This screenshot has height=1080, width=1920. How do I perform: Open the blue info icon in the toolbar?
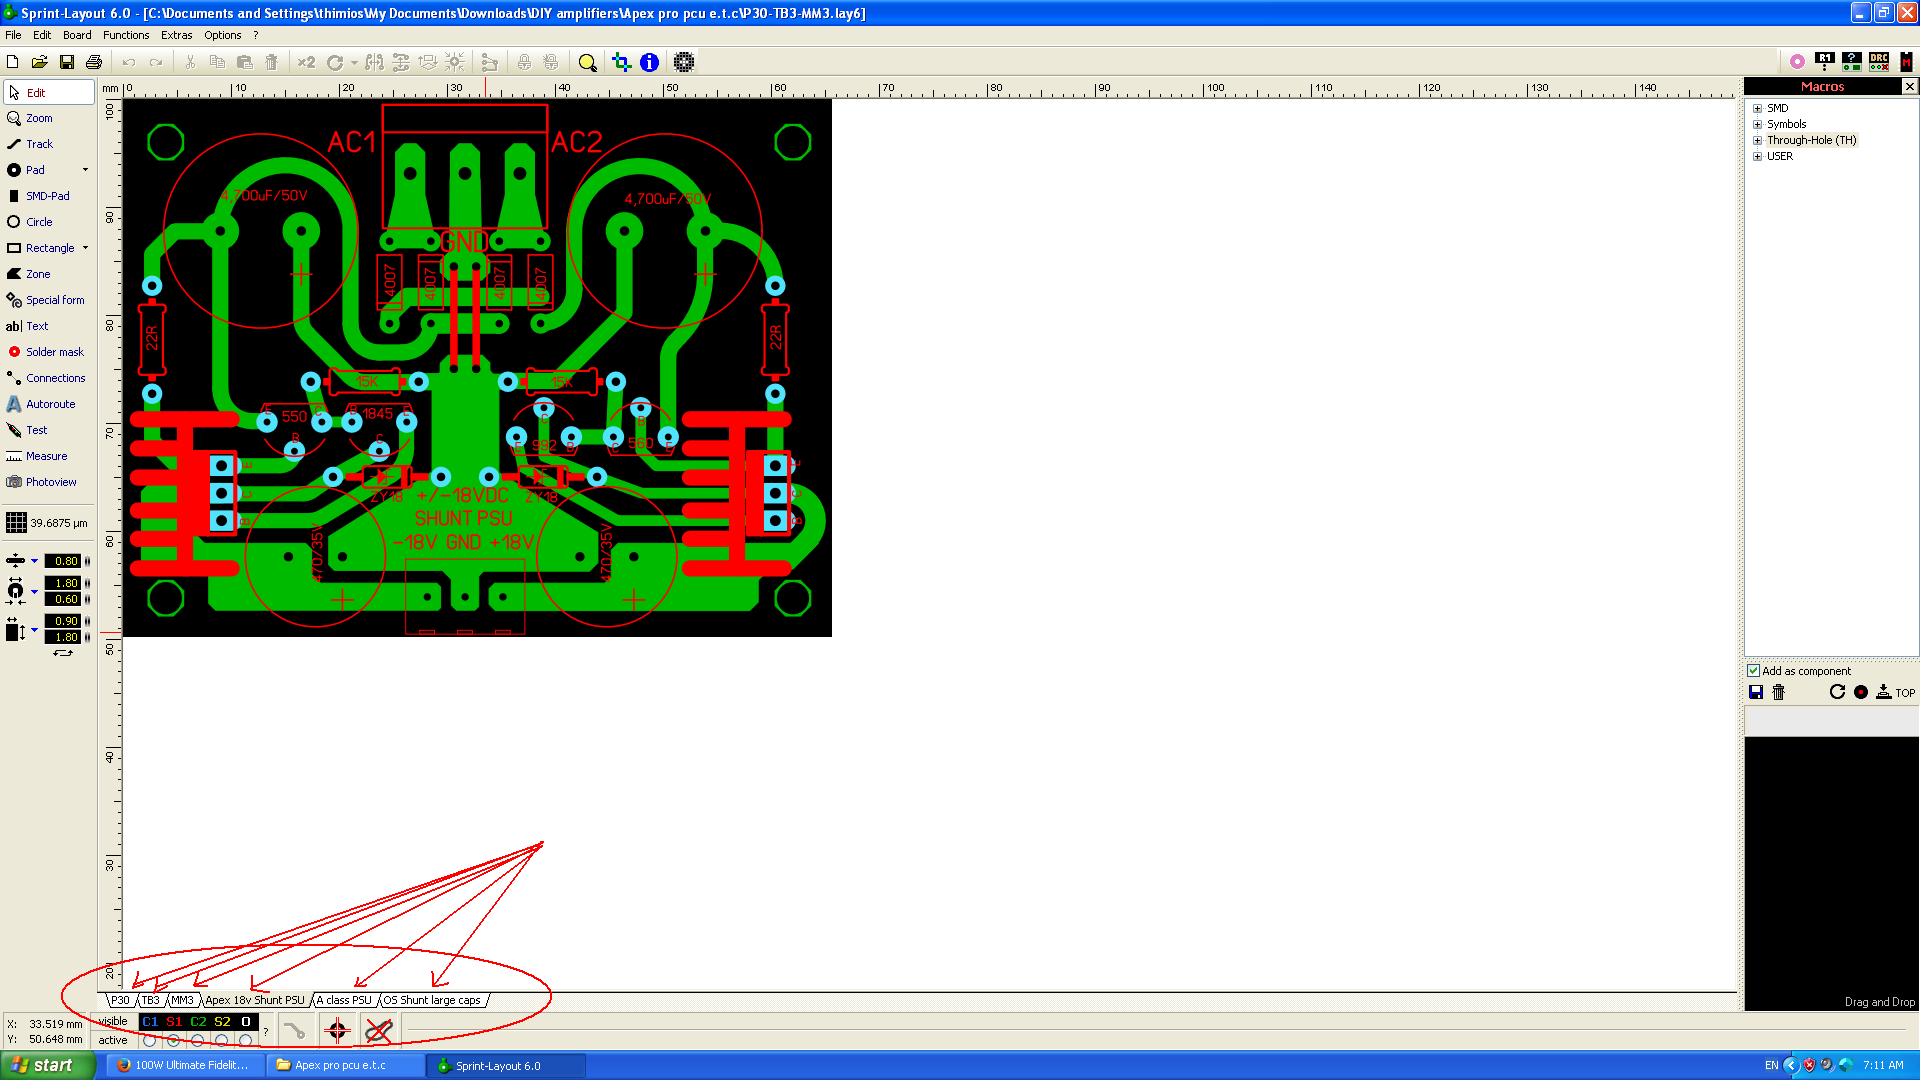click(x=649, y=62)
